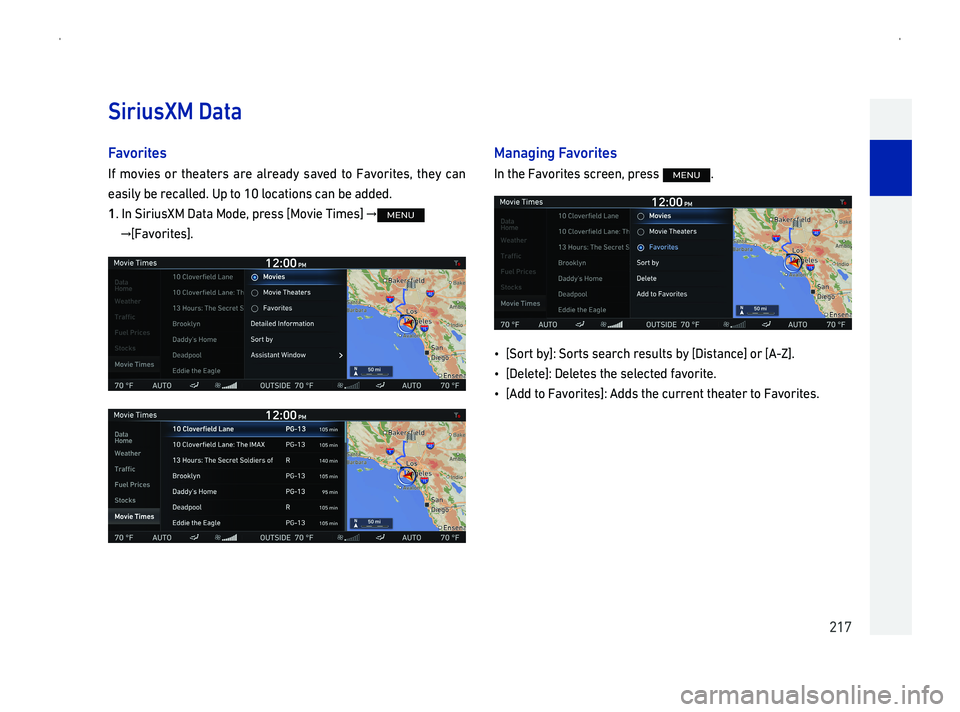Open Weather in rated movie list screenshot sidebar
Viewport: 960px width, 712px height.
pyautogui.click(x=127, y=454)
